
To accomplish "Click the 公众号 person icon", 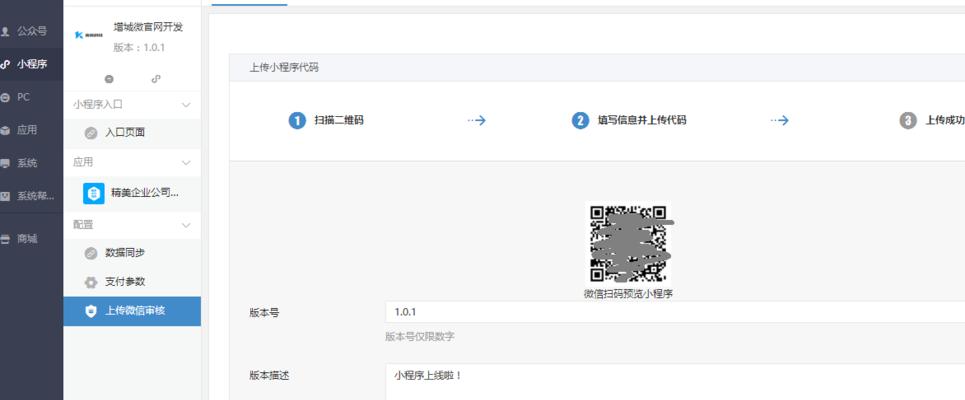I will point(6,31).
